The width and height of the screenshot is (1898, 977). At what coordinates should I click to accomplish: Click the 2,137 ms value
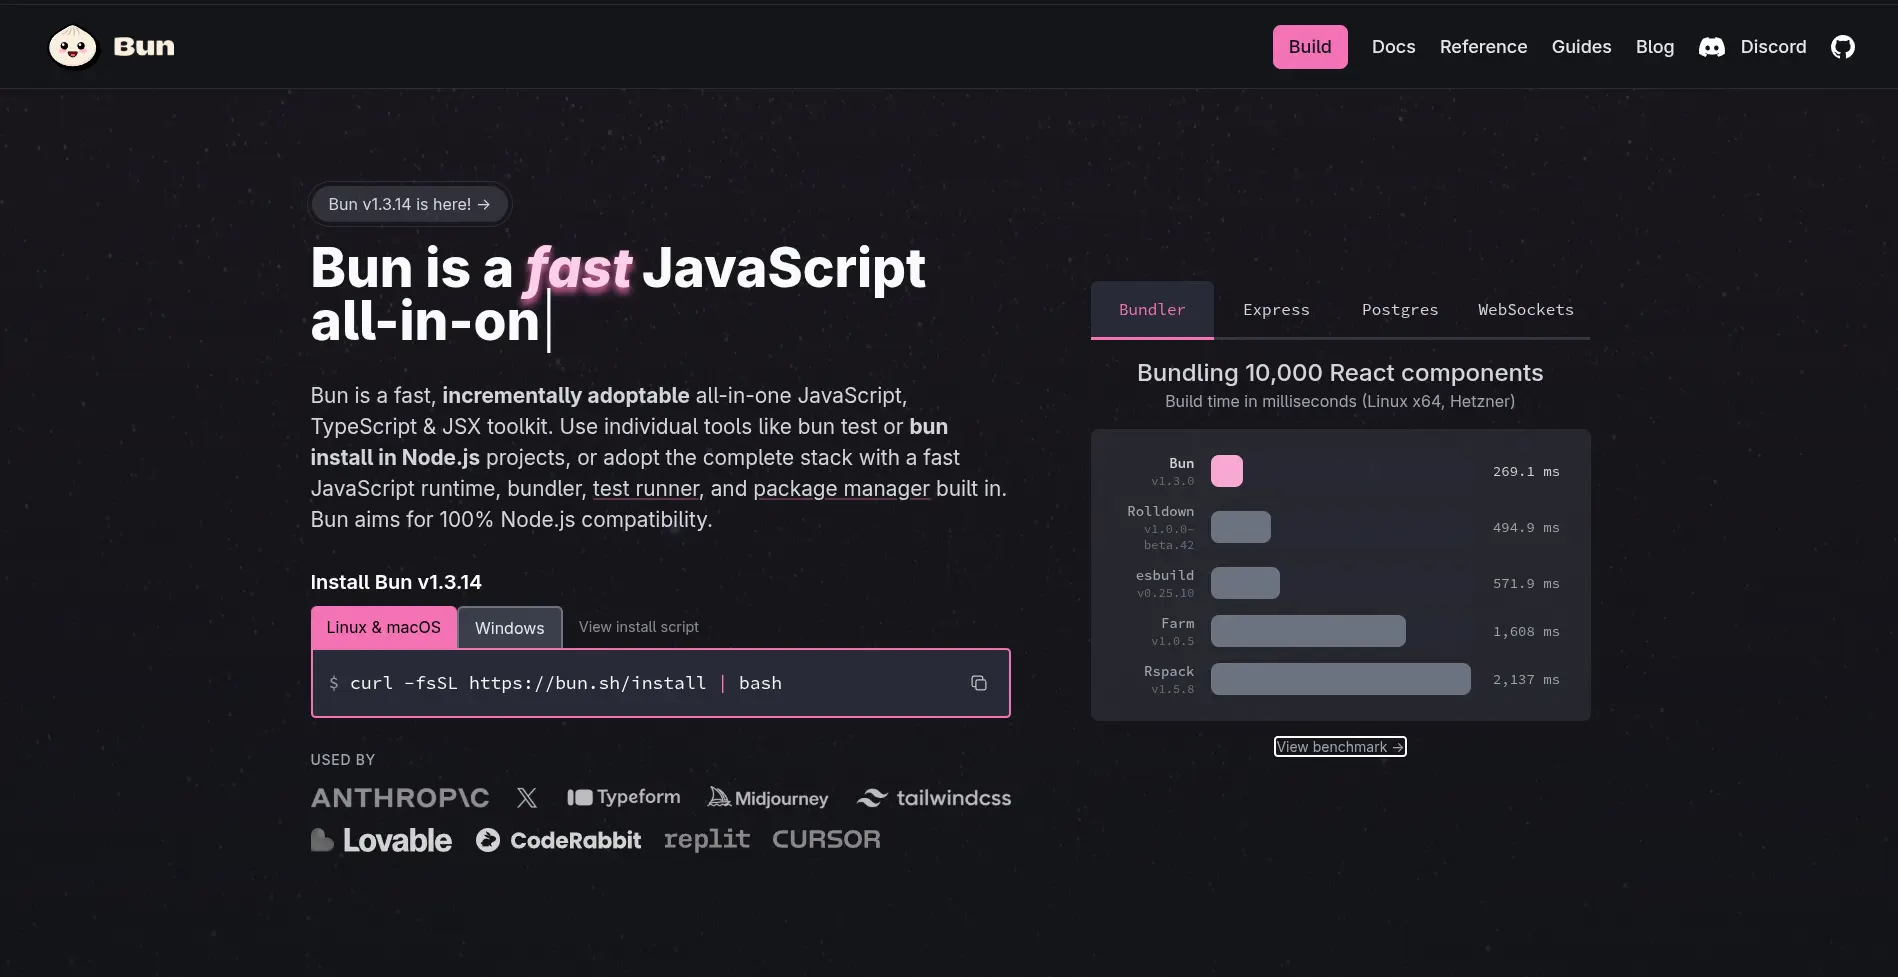click(x=1526, y=680)
